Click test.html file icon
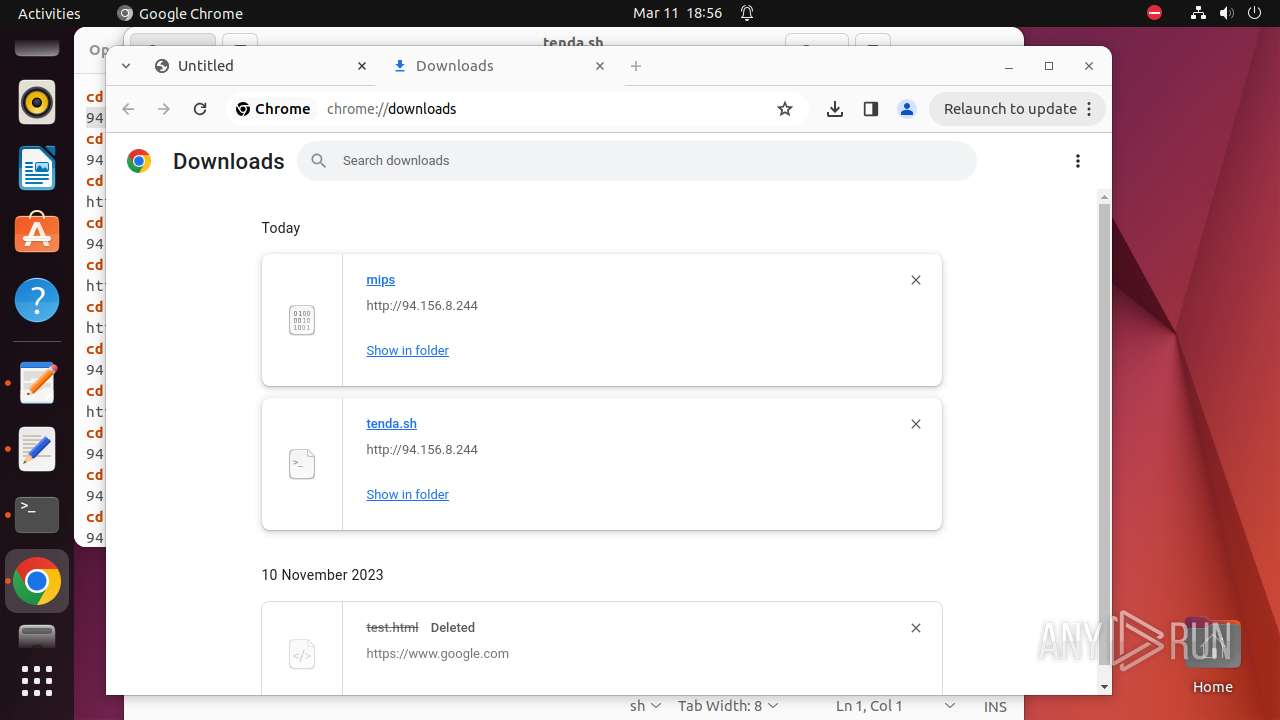This screenshot has height=720, width=1280. pyautogui.click(x=302, y=654)
